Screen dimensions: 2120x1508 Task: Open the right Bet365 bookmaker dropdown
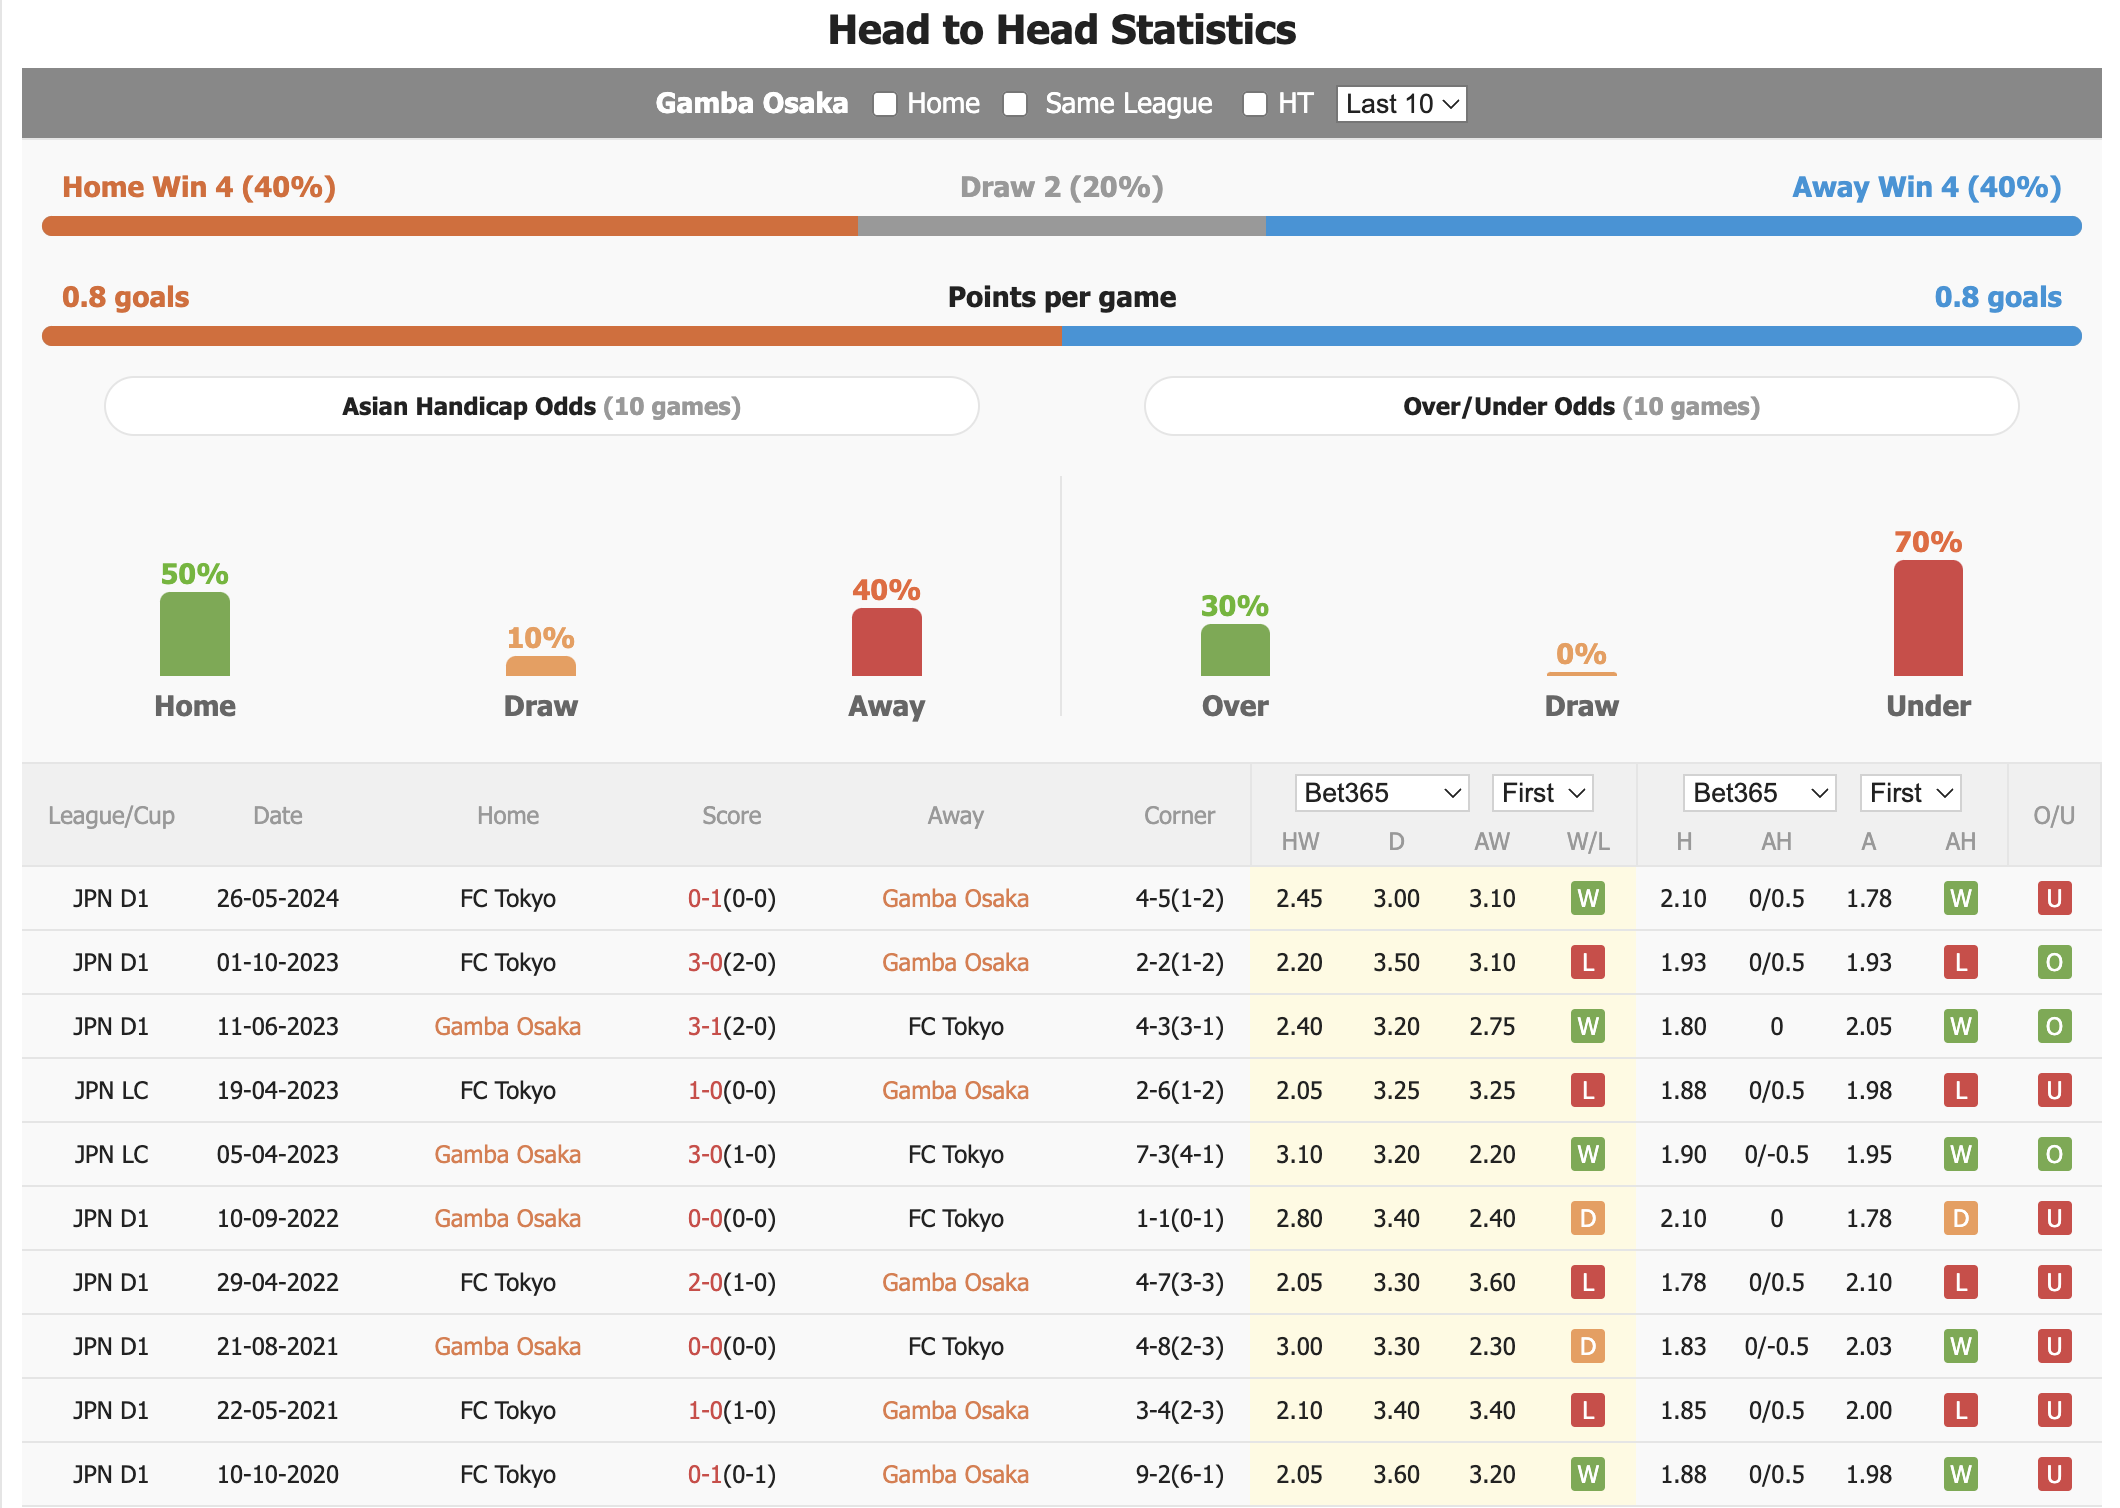1759,793
